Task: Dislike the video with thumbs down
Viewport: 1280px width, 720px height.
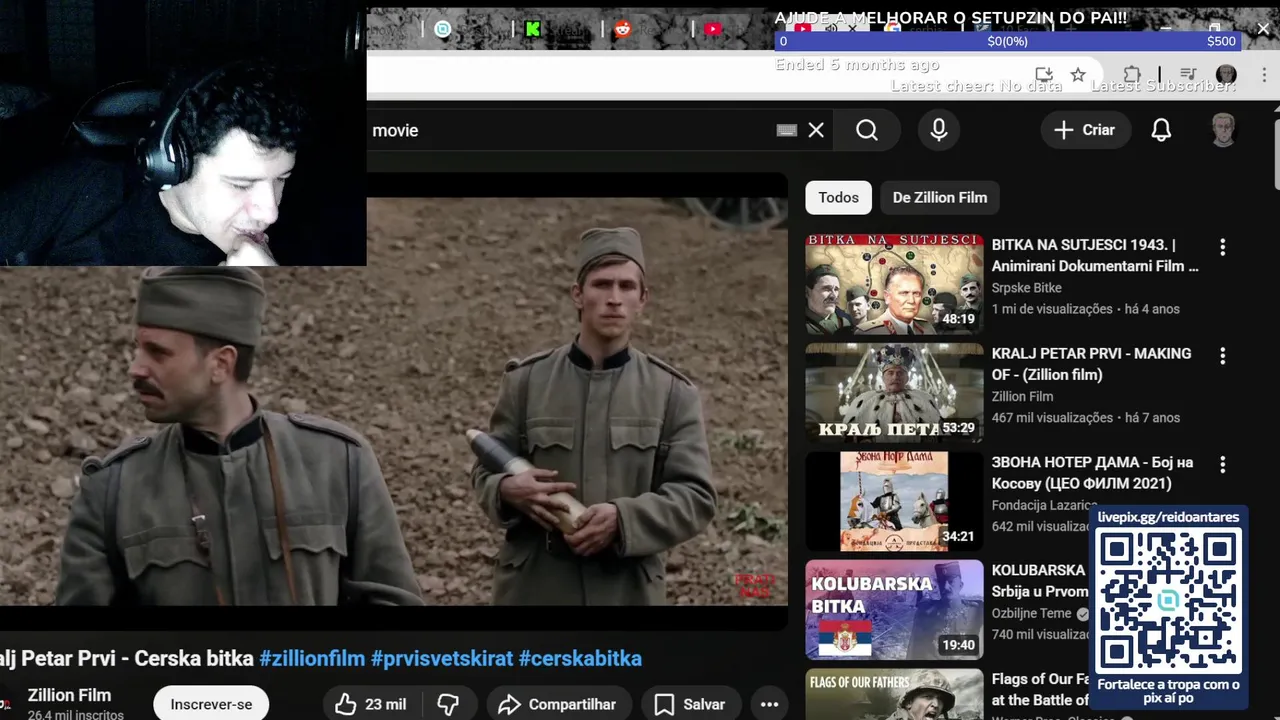Action: pyautogui.click(x=449, y=704)
